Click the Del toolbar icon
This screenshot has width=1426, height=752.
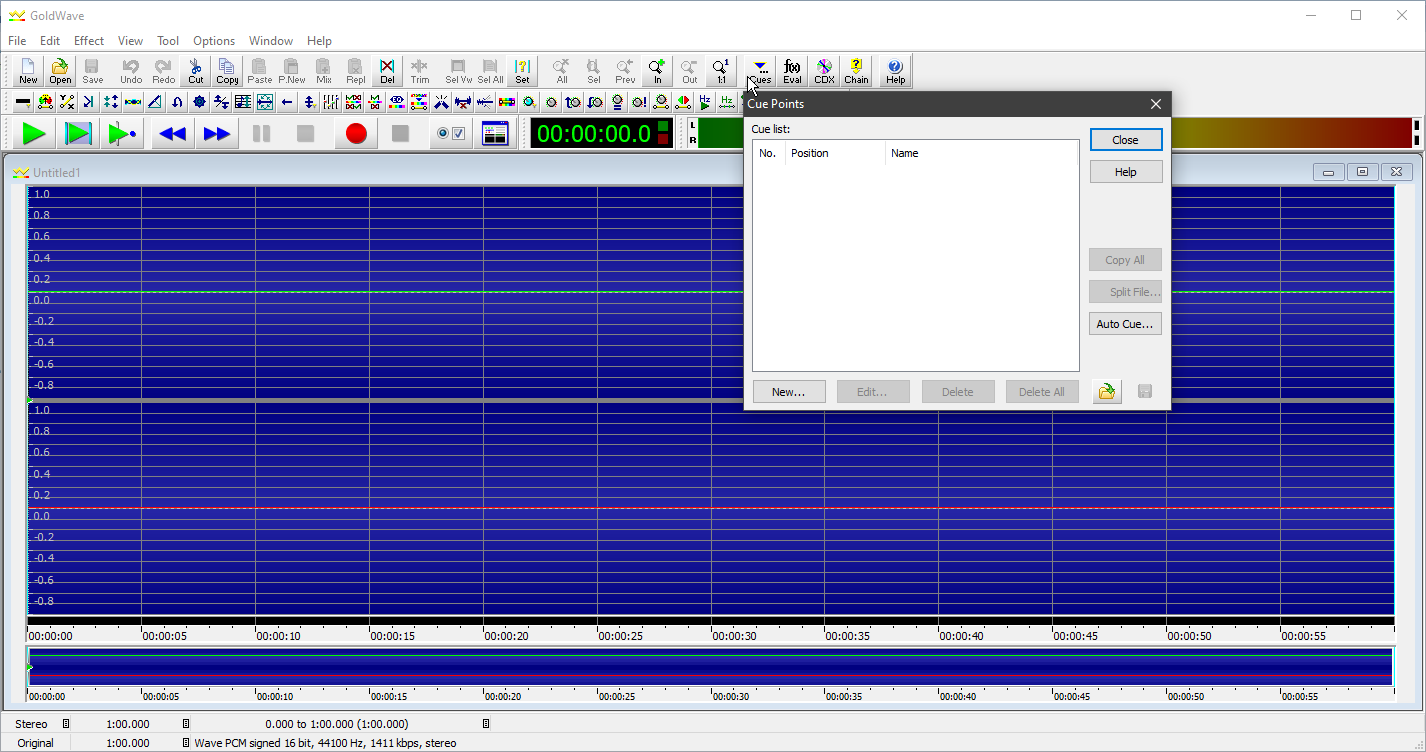tap(387, 71)
